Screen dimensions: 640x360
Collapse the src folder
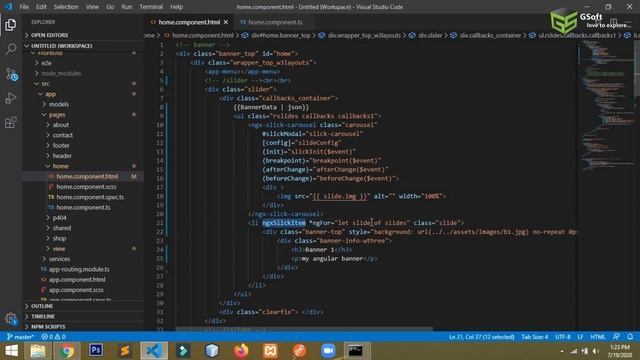pyautogui.click(x=45, y=84)
